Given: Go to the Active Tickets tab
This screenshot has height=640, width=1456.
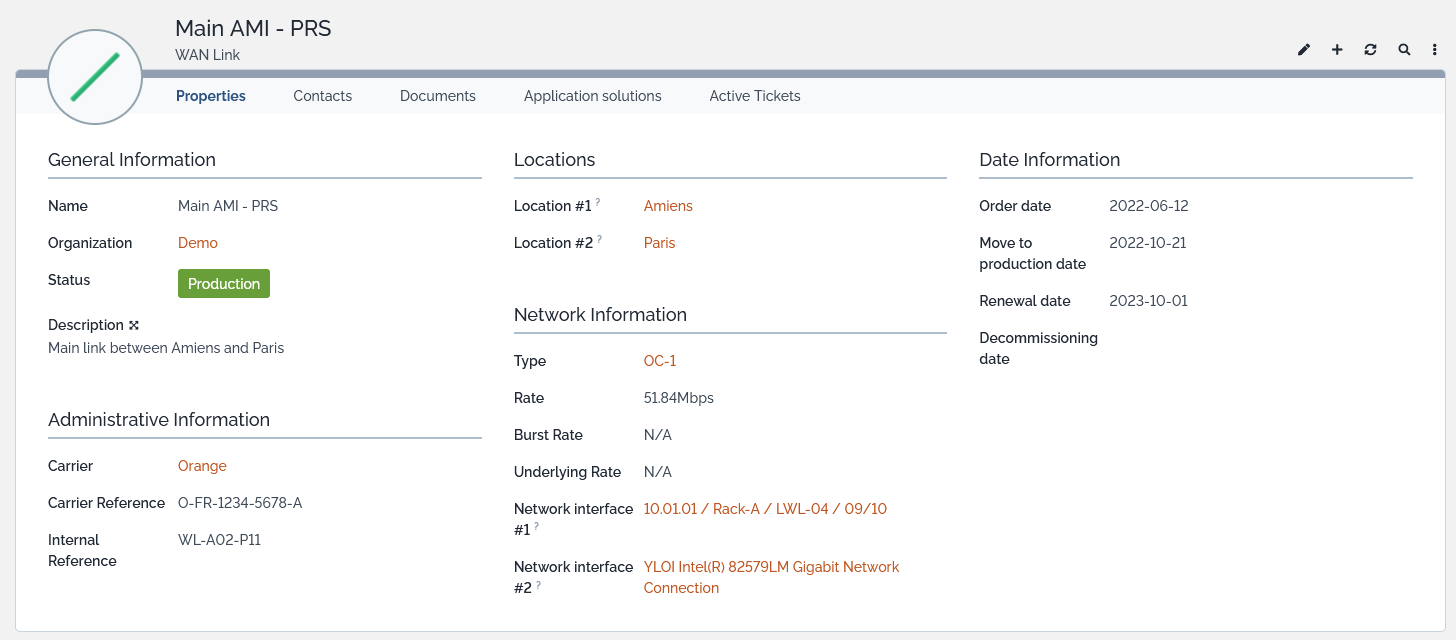Looking at the screenshot, I should [754, 96].
